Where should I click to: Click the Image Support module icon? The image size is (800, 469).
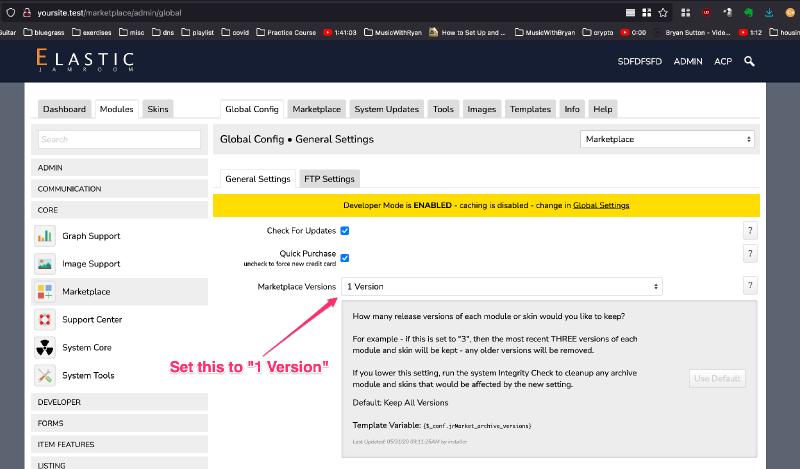(45, 264)
